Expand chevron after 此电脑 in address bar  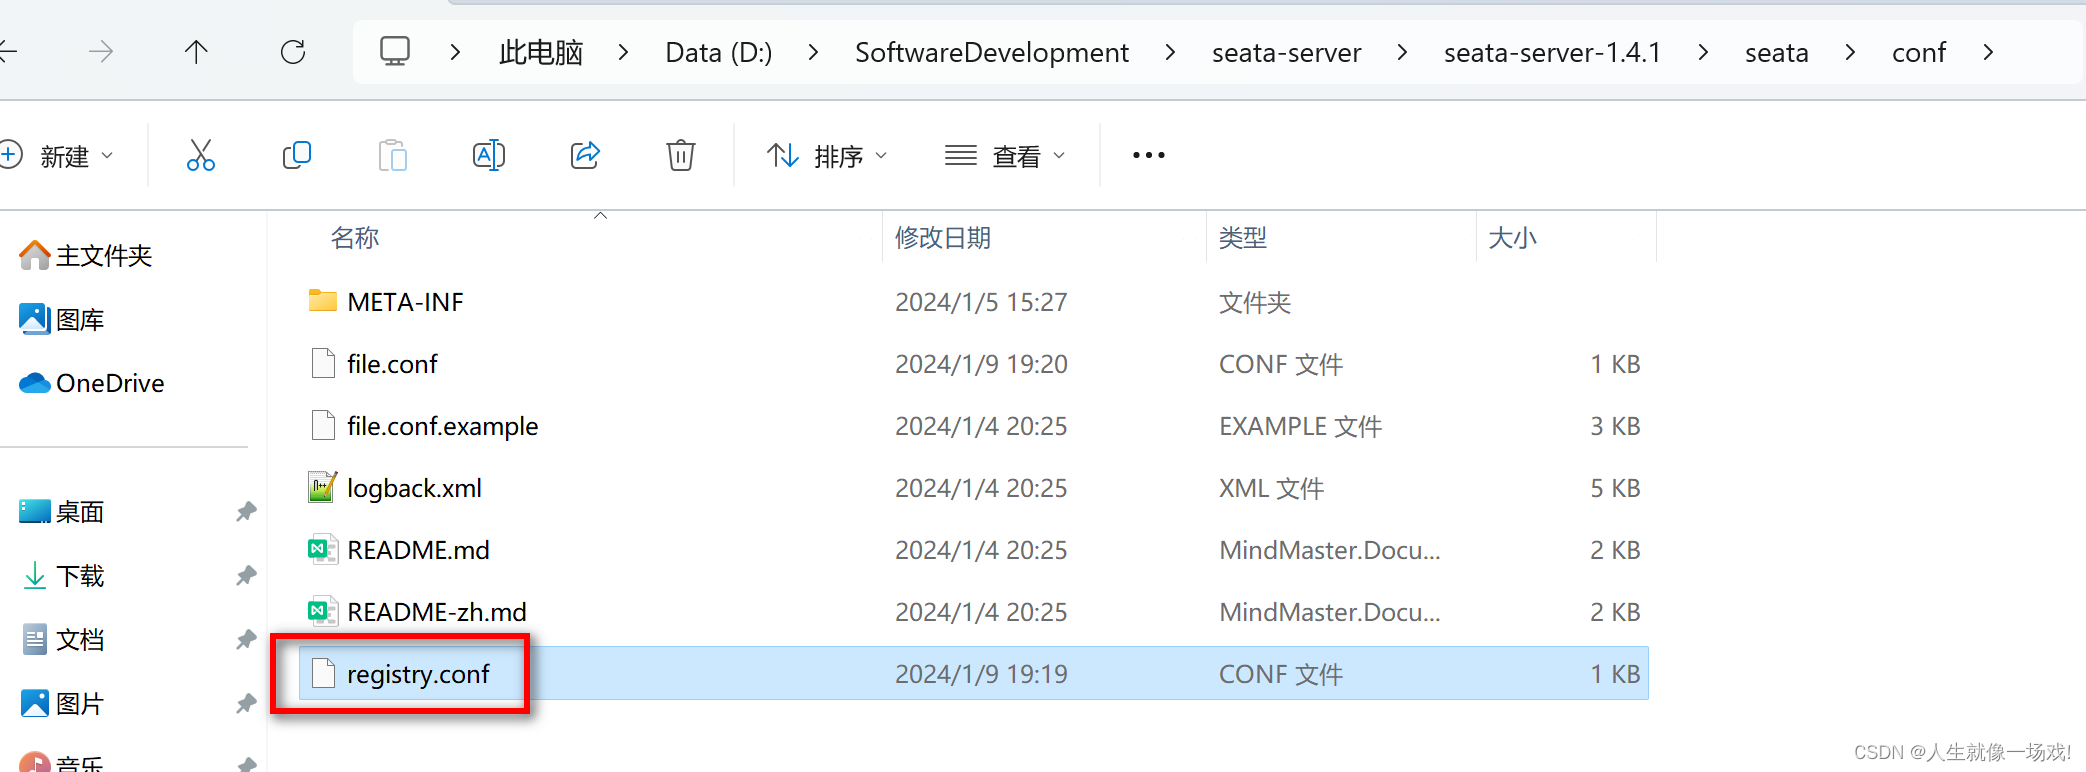[x=623, y=52]
